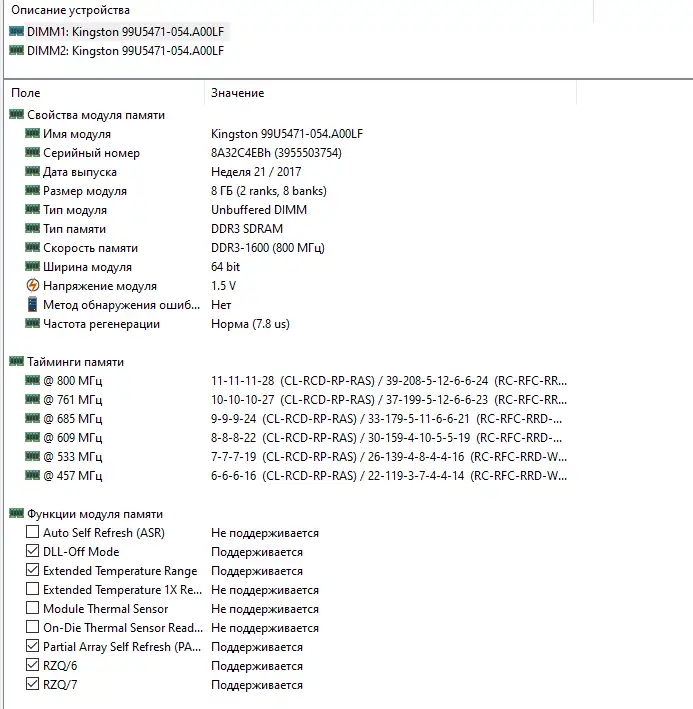Click the icon beside 'Размер модуля'

click(32, 190)
